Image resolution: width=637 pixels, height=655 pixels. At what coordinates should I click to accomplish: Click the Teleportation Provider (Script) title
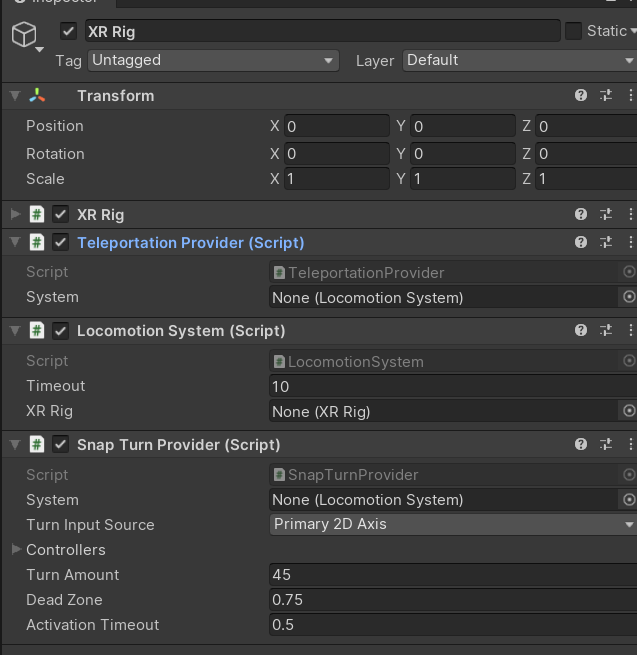coord(190,242)
